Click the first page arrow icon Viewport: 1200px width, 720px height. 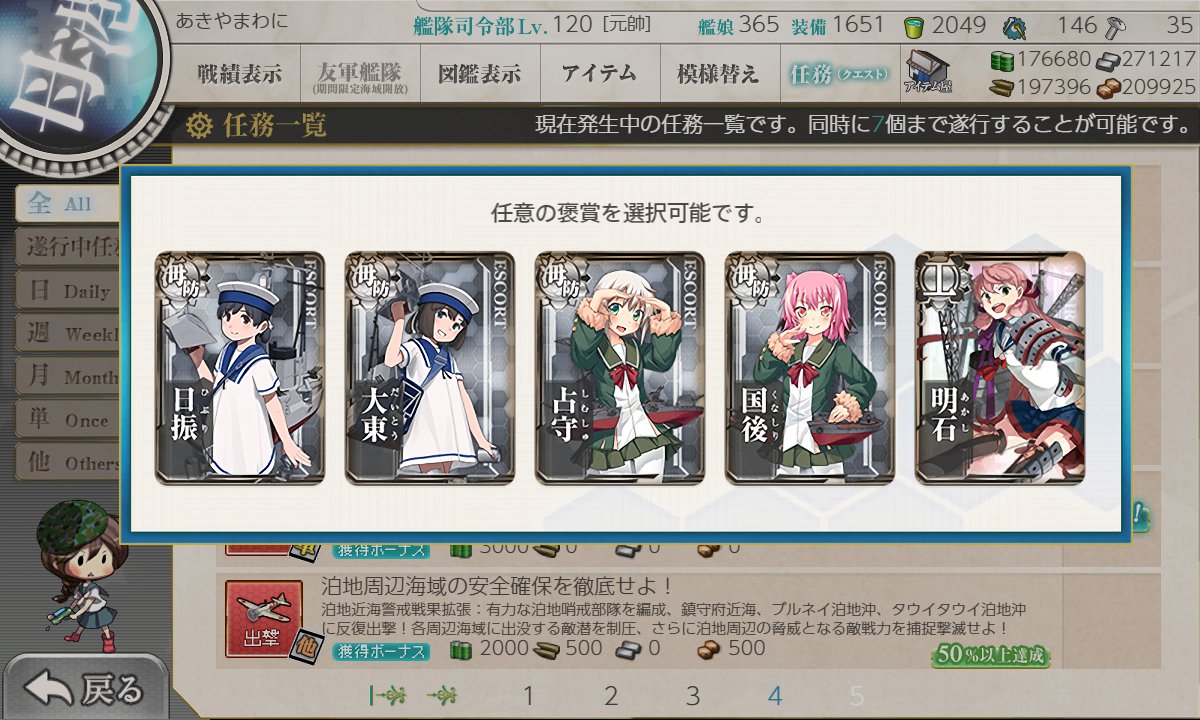[386, 696]
